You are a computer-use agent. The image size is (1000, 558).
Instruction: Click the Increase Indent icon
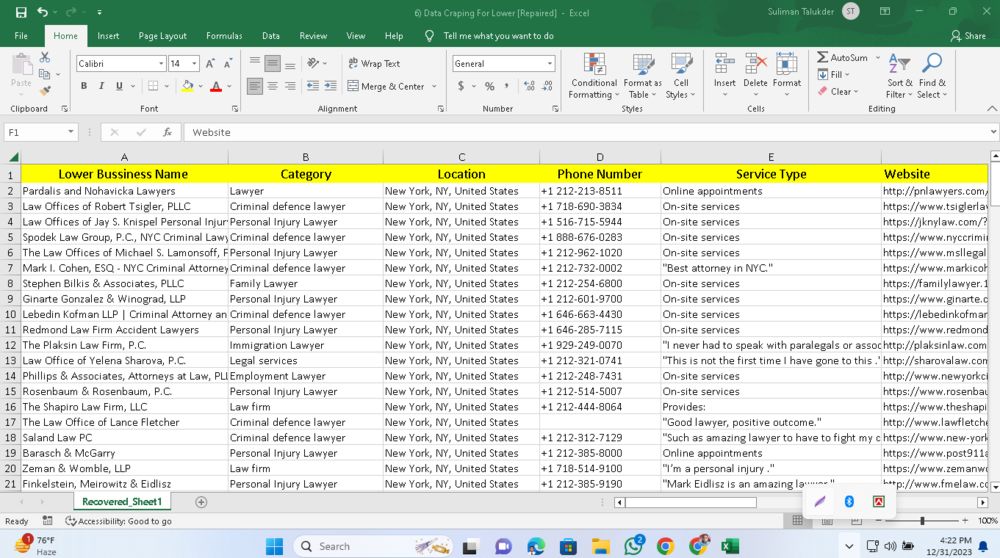click(x=330, y=86)
